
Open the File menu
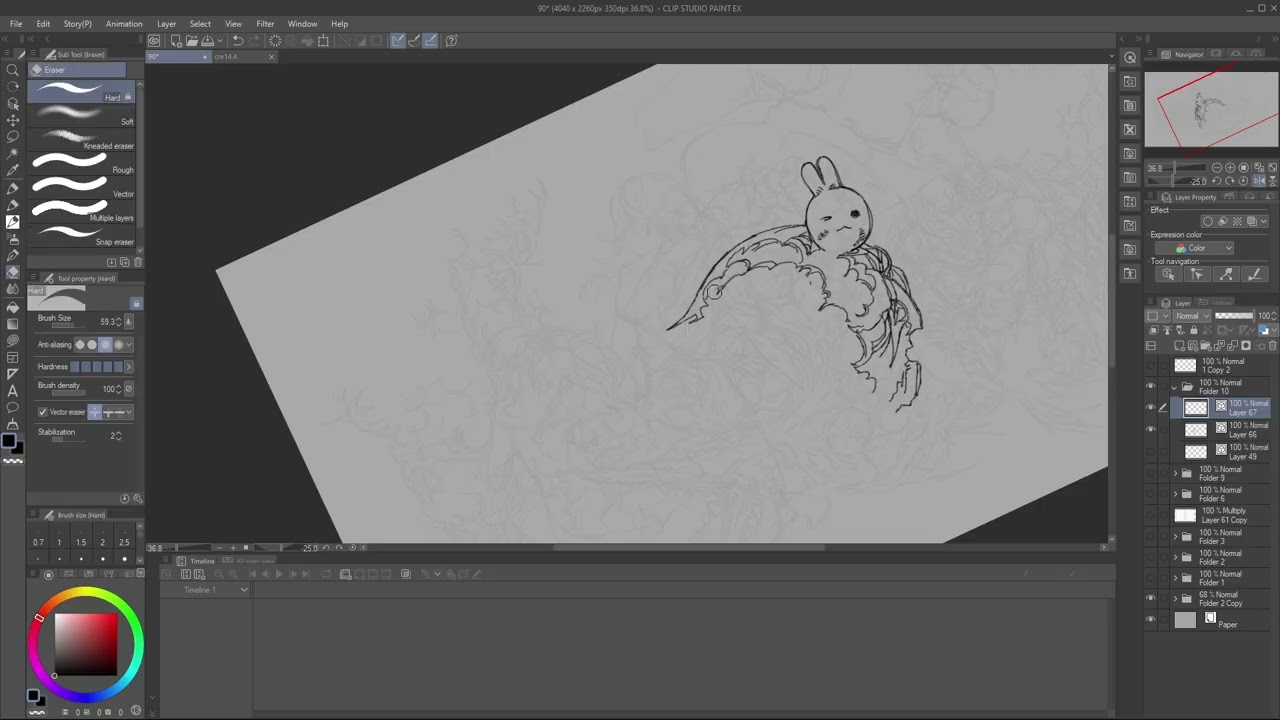coord(16,24)
